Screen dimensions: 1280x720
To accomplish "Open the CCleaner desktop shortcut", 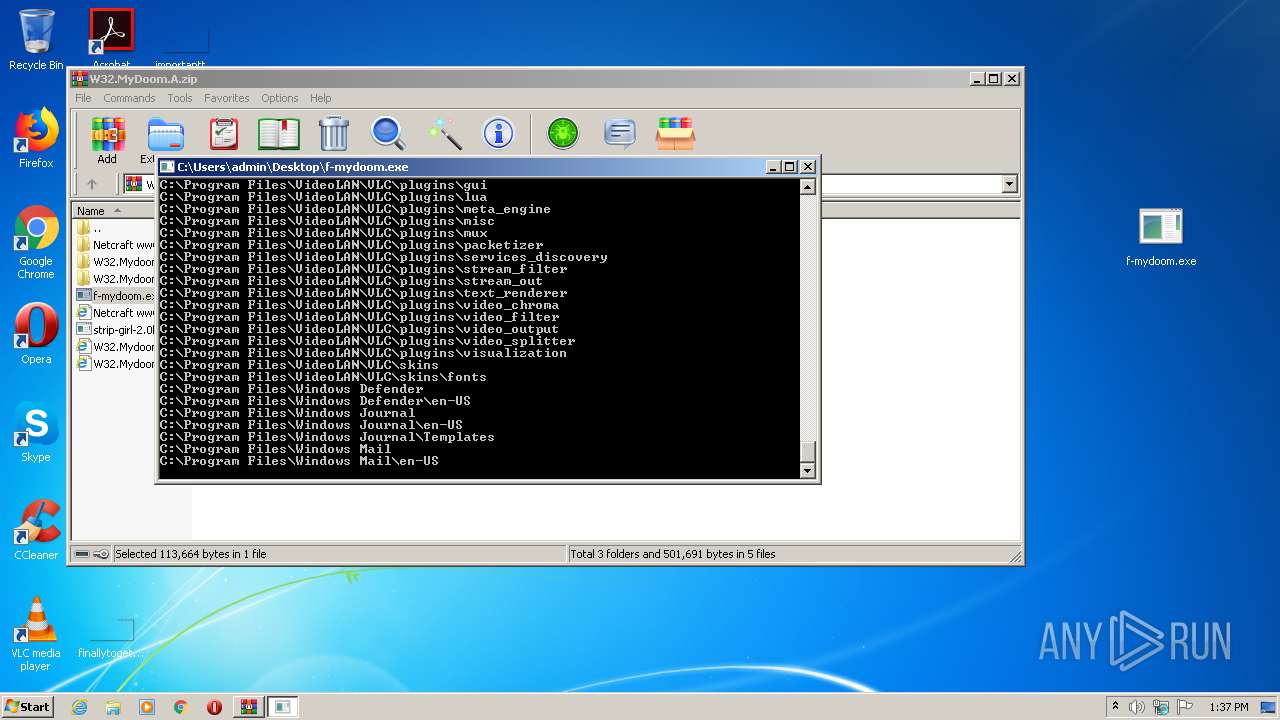I will tap(36, 530).
